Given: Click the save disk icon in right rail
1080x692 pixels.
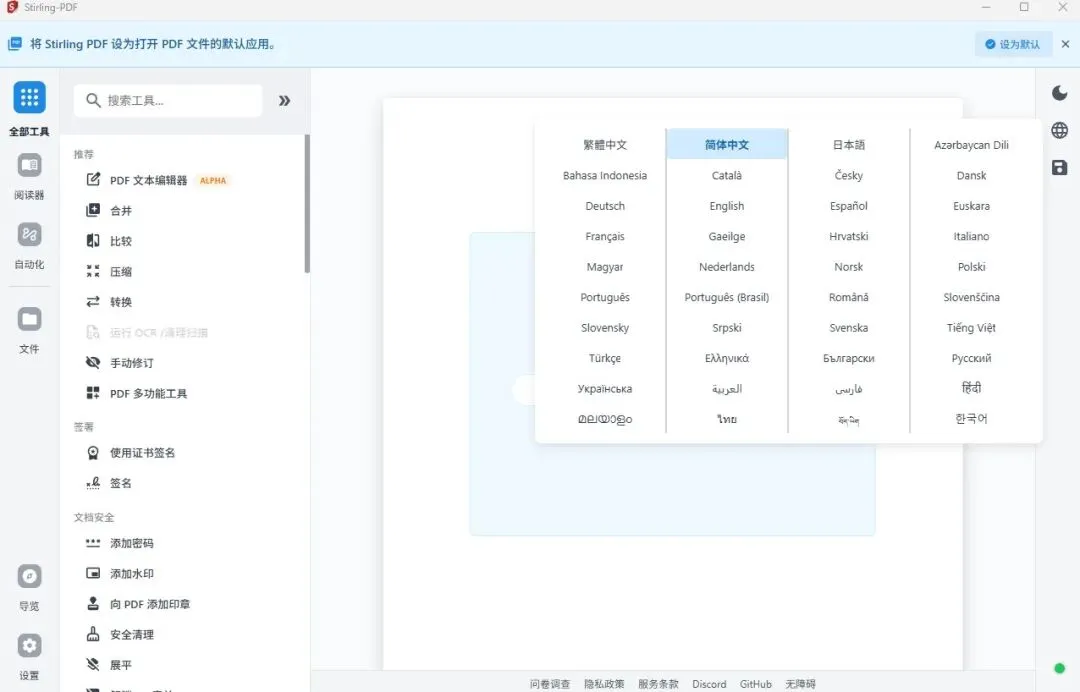Looking at the screenshot, I should click(x=1059, y=167).
